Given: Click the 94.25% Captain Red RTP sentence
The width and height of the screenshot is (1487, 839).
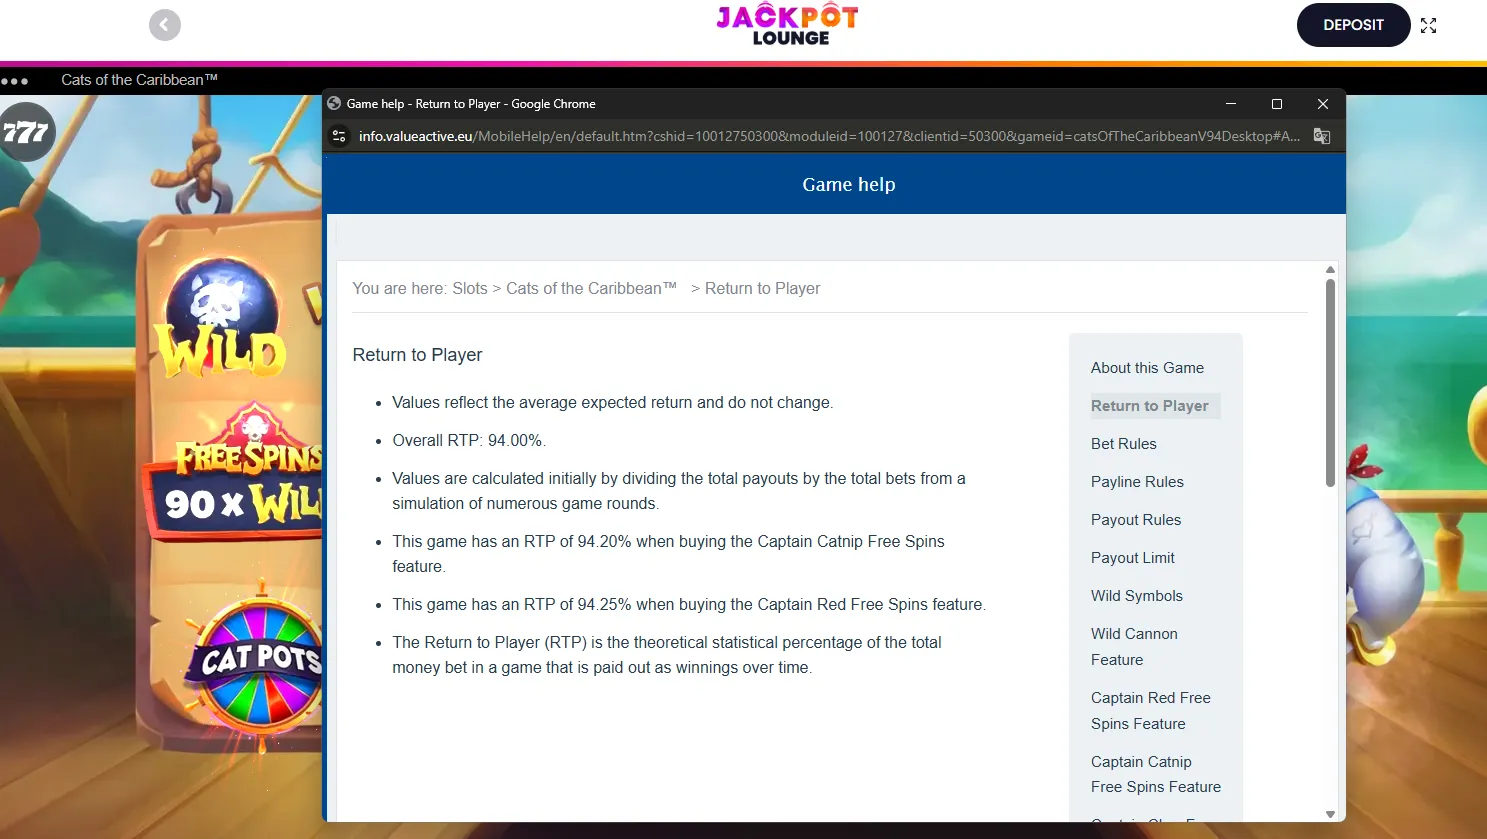Looking at the screenshot, I should coord(689,605).
